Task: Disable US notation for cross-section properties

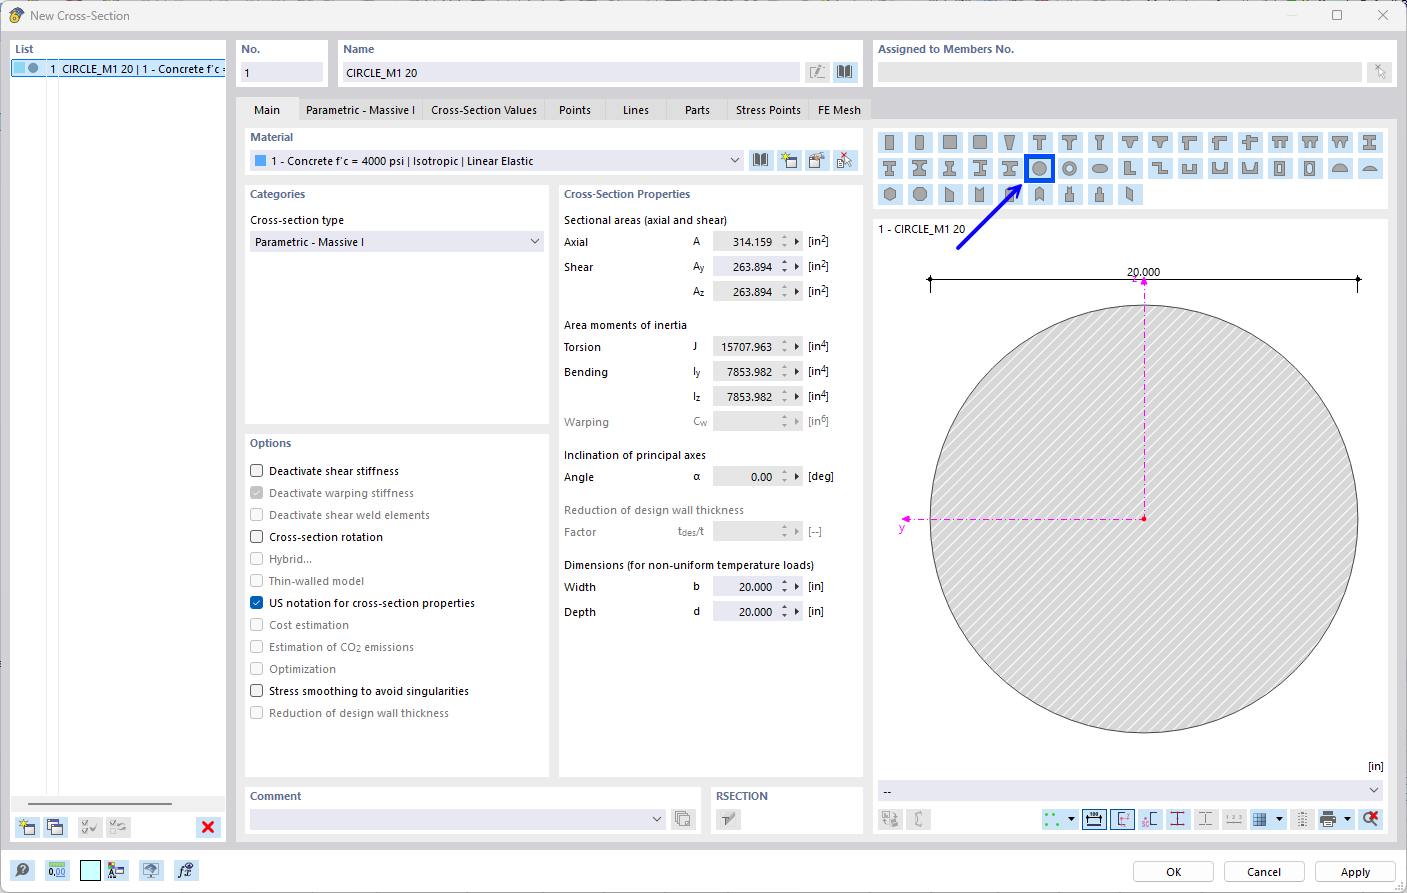Action: [257, 603]
